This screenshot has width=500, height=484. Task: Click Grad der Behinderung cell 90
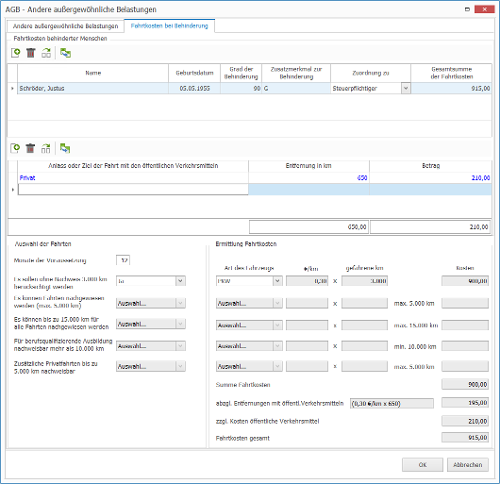(x=241, y=88)
